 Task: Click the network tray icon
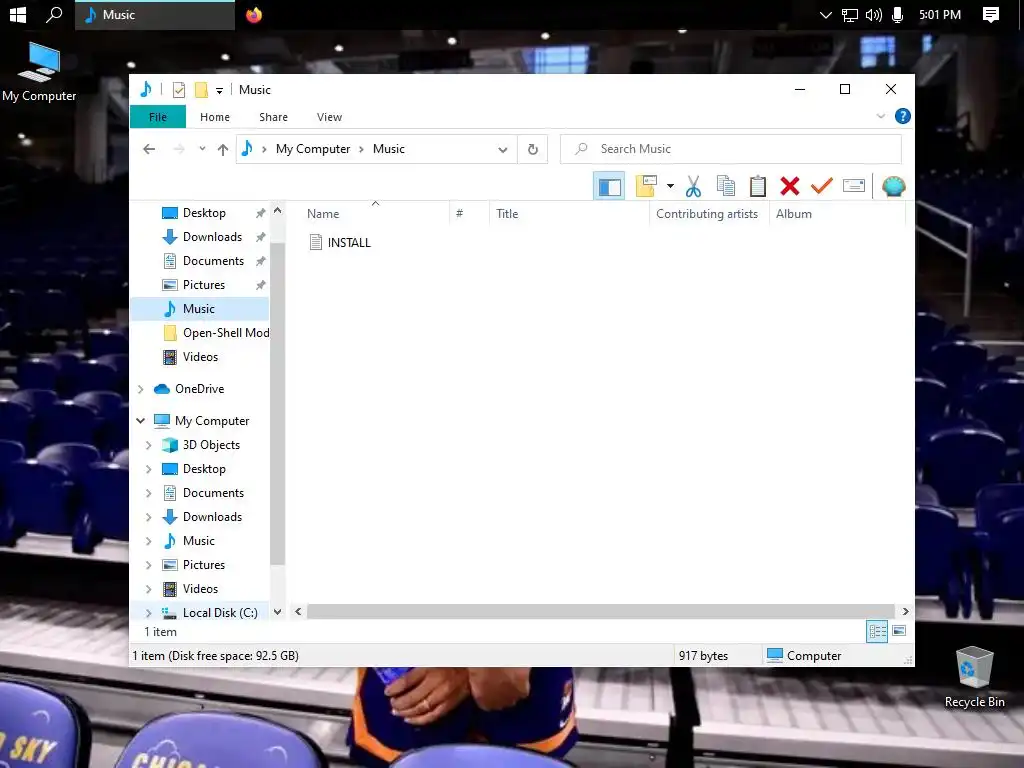[849, 15]
